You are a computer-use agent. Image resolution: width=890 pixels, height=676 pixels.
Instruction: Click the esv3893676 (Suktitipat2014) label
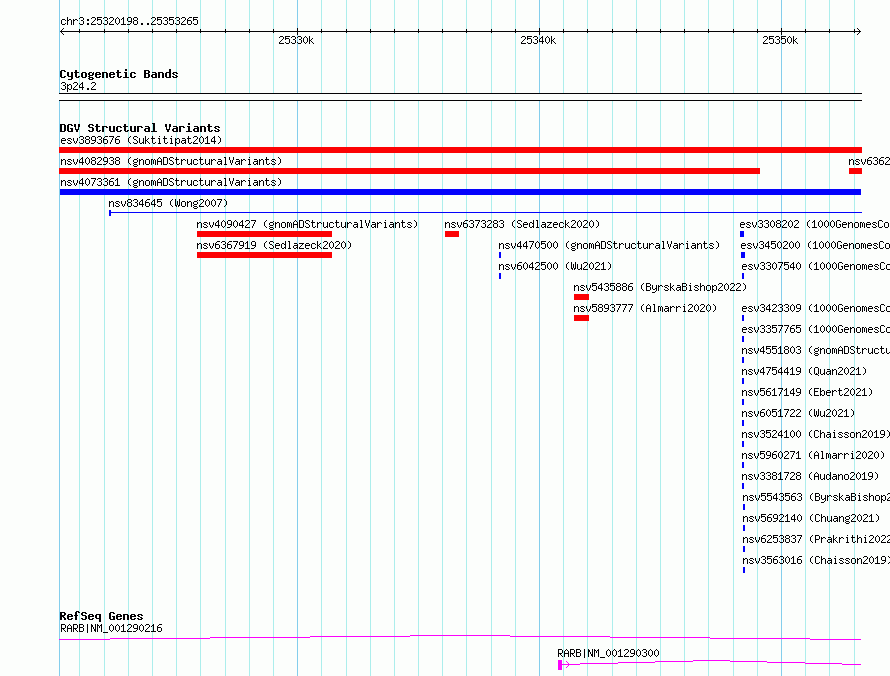[141, 140]
